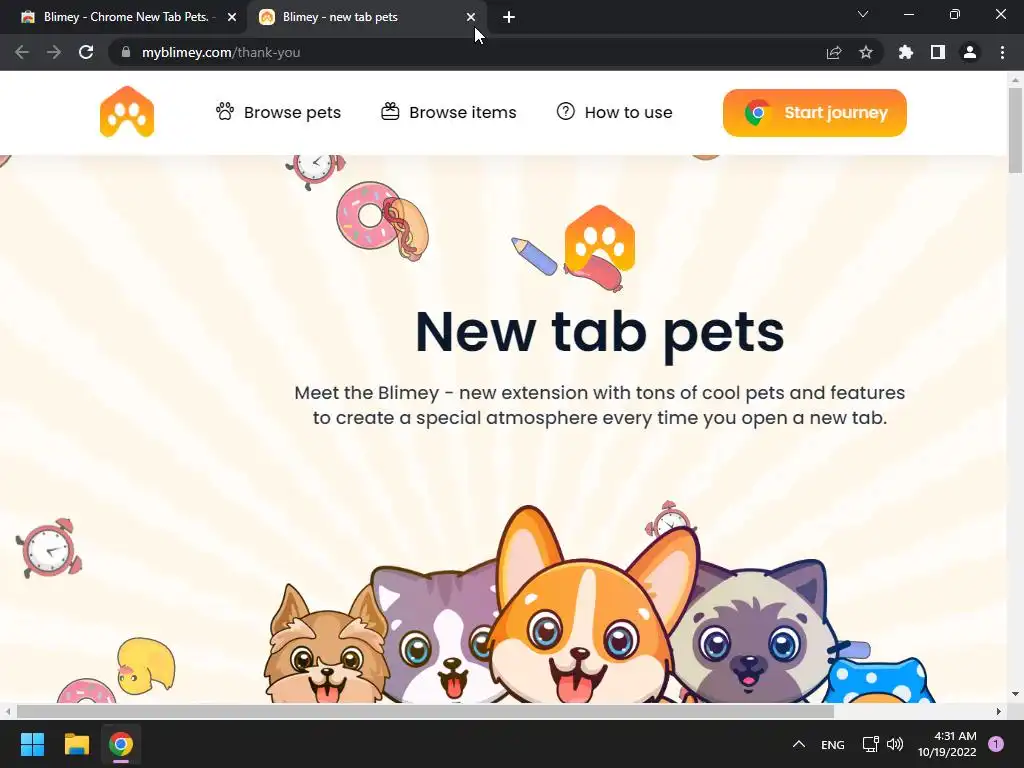Close the Chrome New Tab Pets tab

(x=232, y=17)
